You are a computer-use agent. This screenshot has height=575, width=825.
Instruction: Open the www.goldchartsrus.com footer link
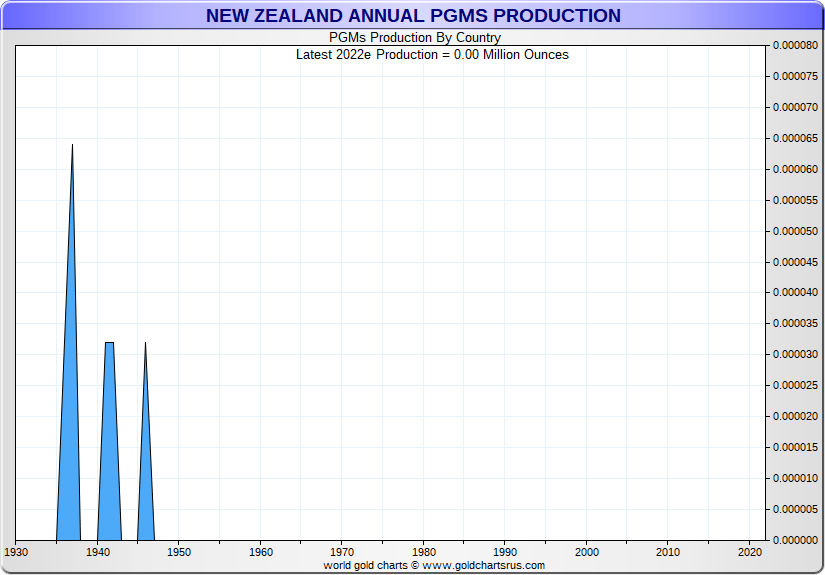pos(483,566)
